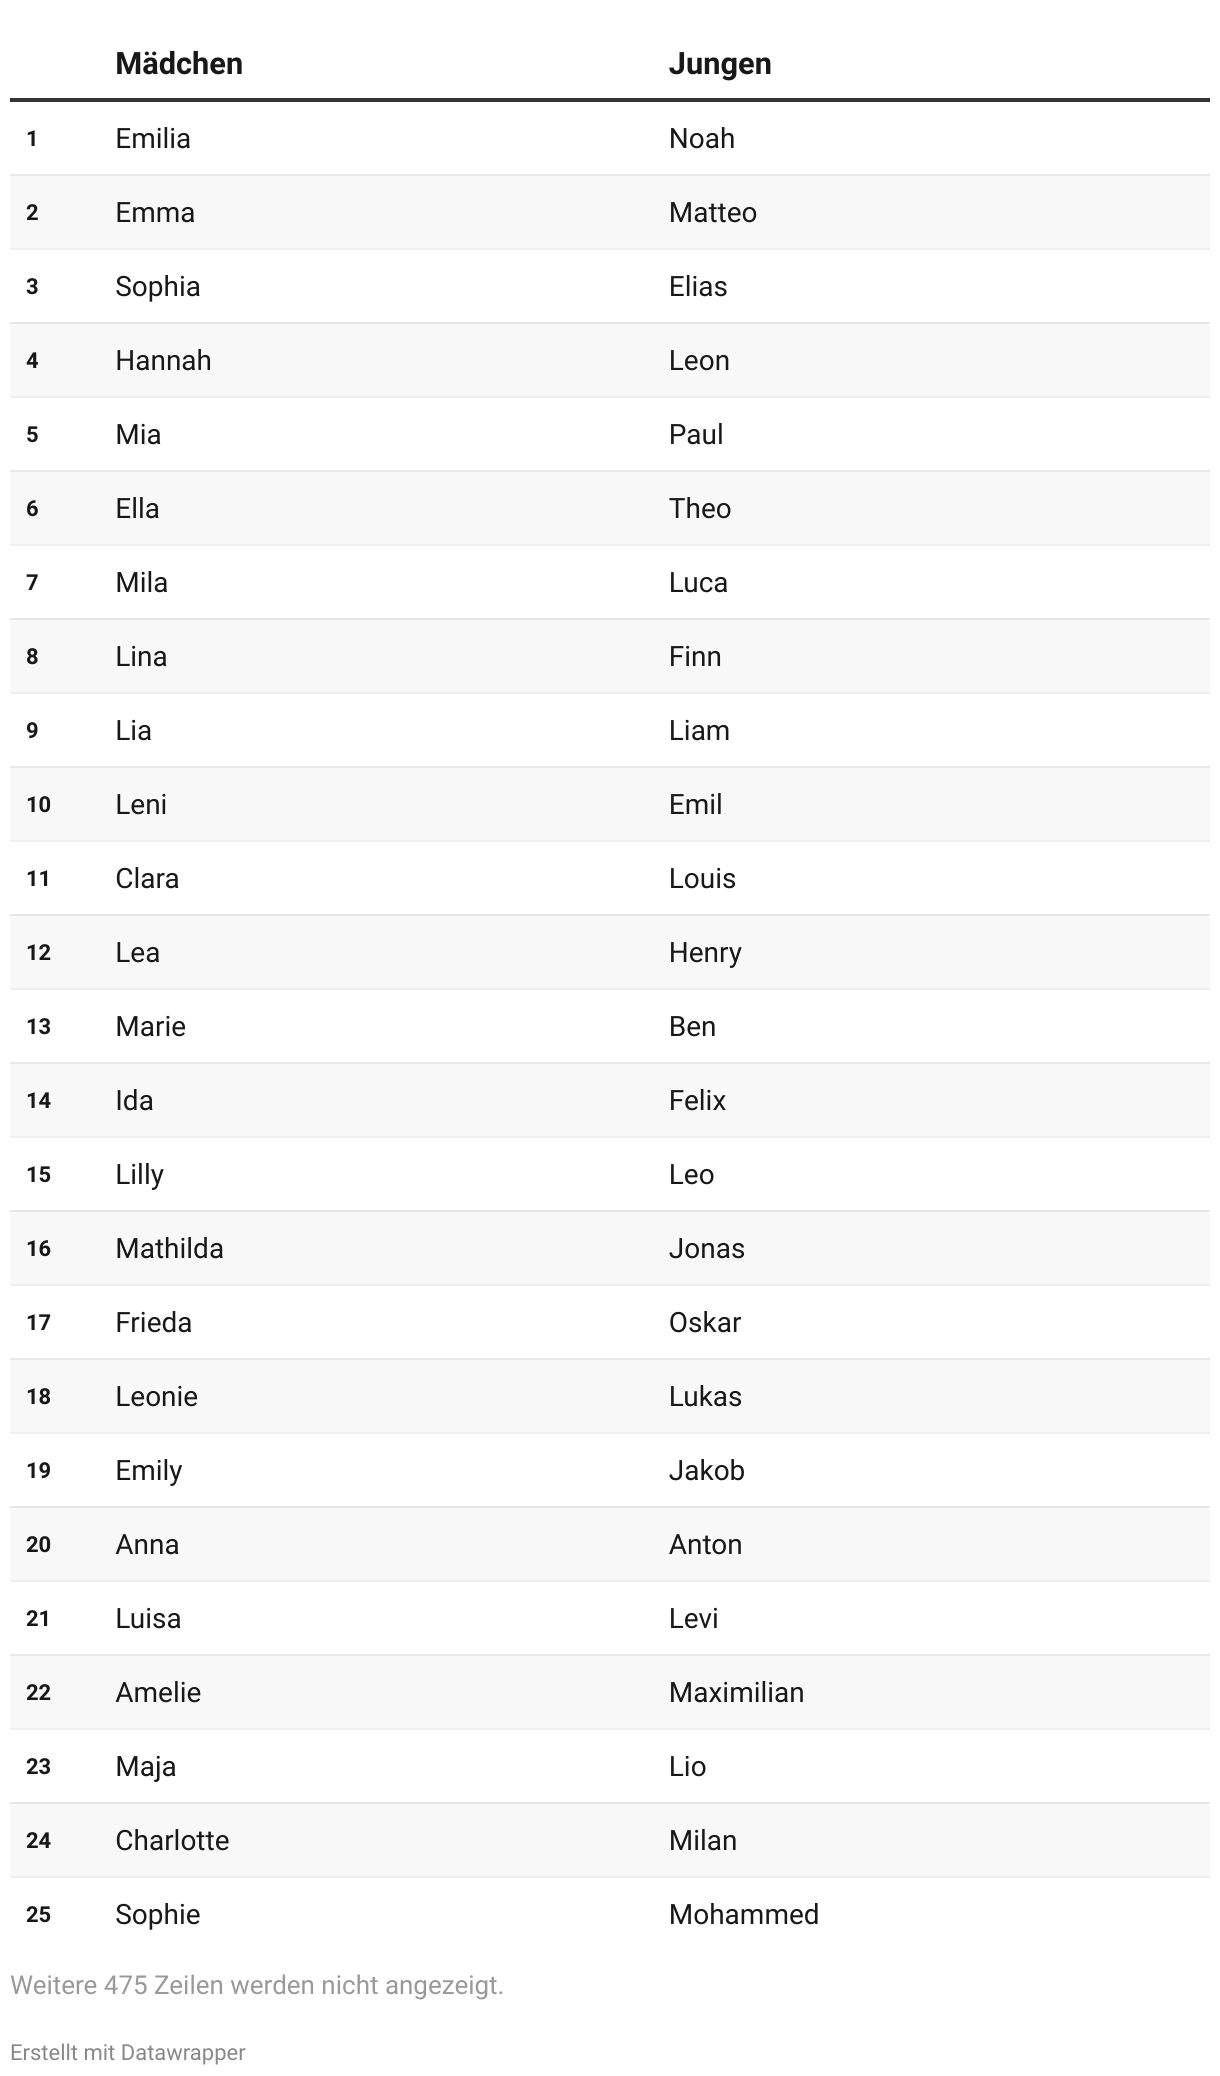Open the 'Erstellt mit Datawrapper' credit
Screen dimensions: 1220x2076
[x=128, y=2052]
